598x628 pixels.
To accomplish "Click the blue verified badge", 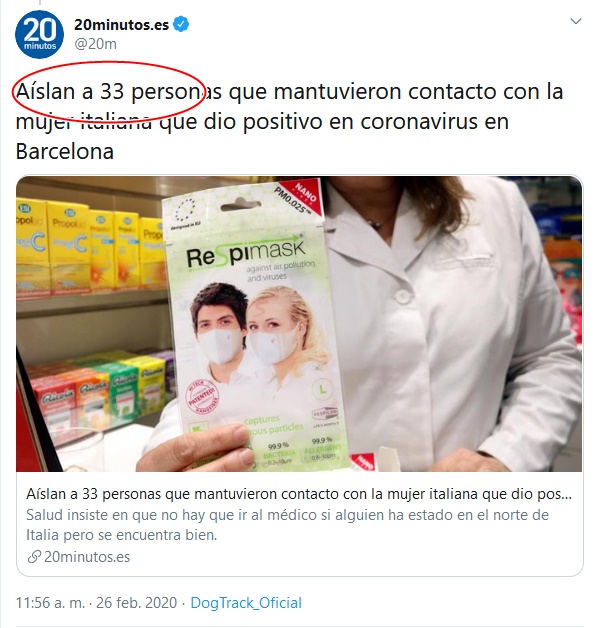I will click(x=181, y=25).
